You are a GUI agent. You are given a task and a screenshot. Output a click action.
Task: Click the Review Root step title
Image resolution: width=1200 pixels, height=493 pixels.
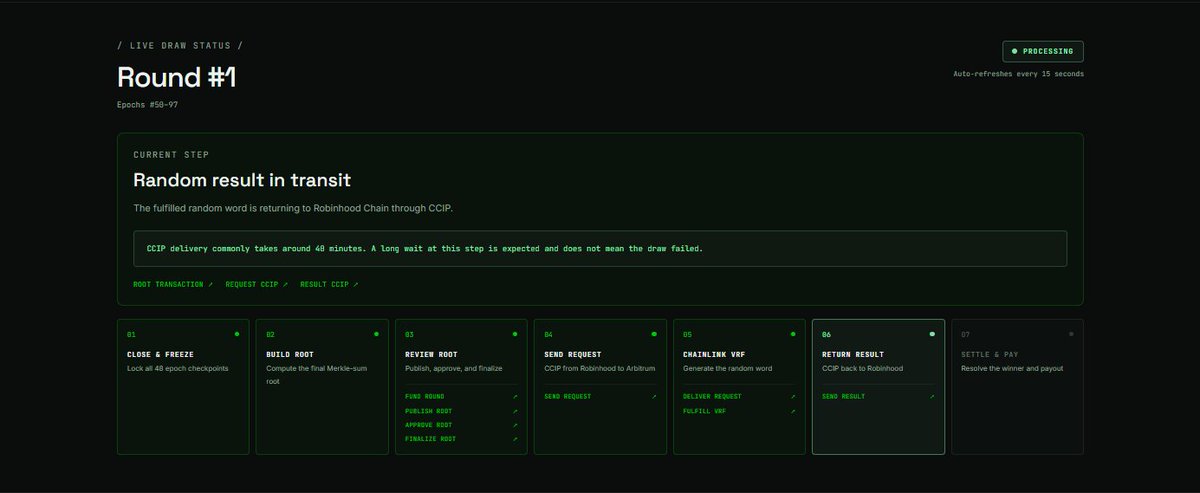(x=430, y=354)
